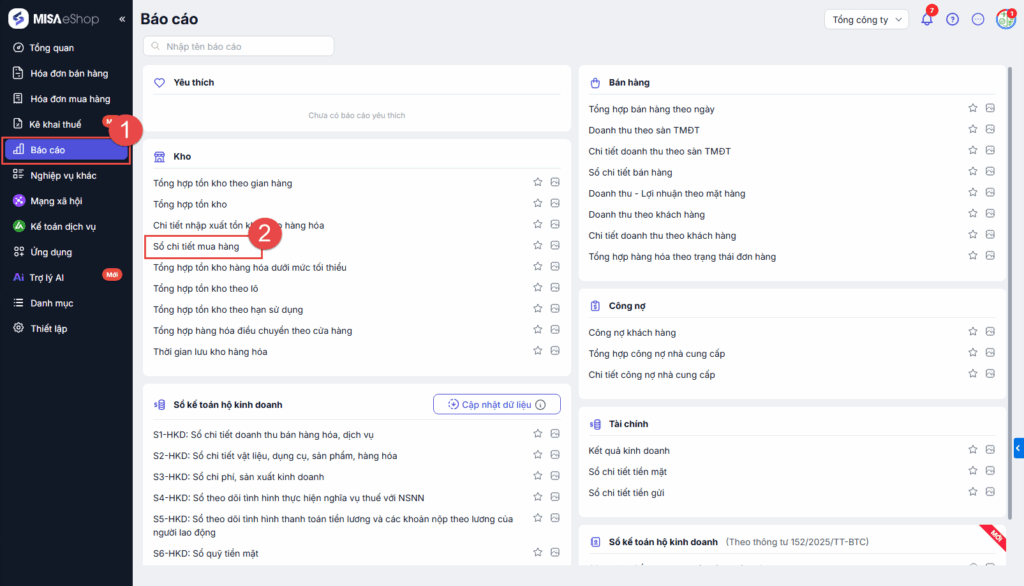Screen dimensions: 1024x586
Task: Expand the blue side panel arrow tab
Action: click(x=1018, y=448)
